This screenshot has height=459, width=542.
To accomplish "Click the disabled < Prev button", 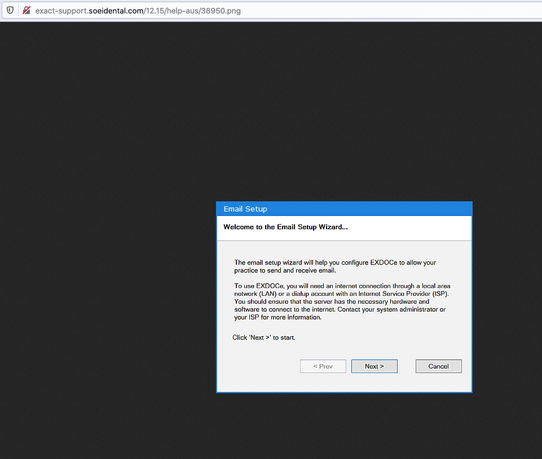I will click(323, 366).
